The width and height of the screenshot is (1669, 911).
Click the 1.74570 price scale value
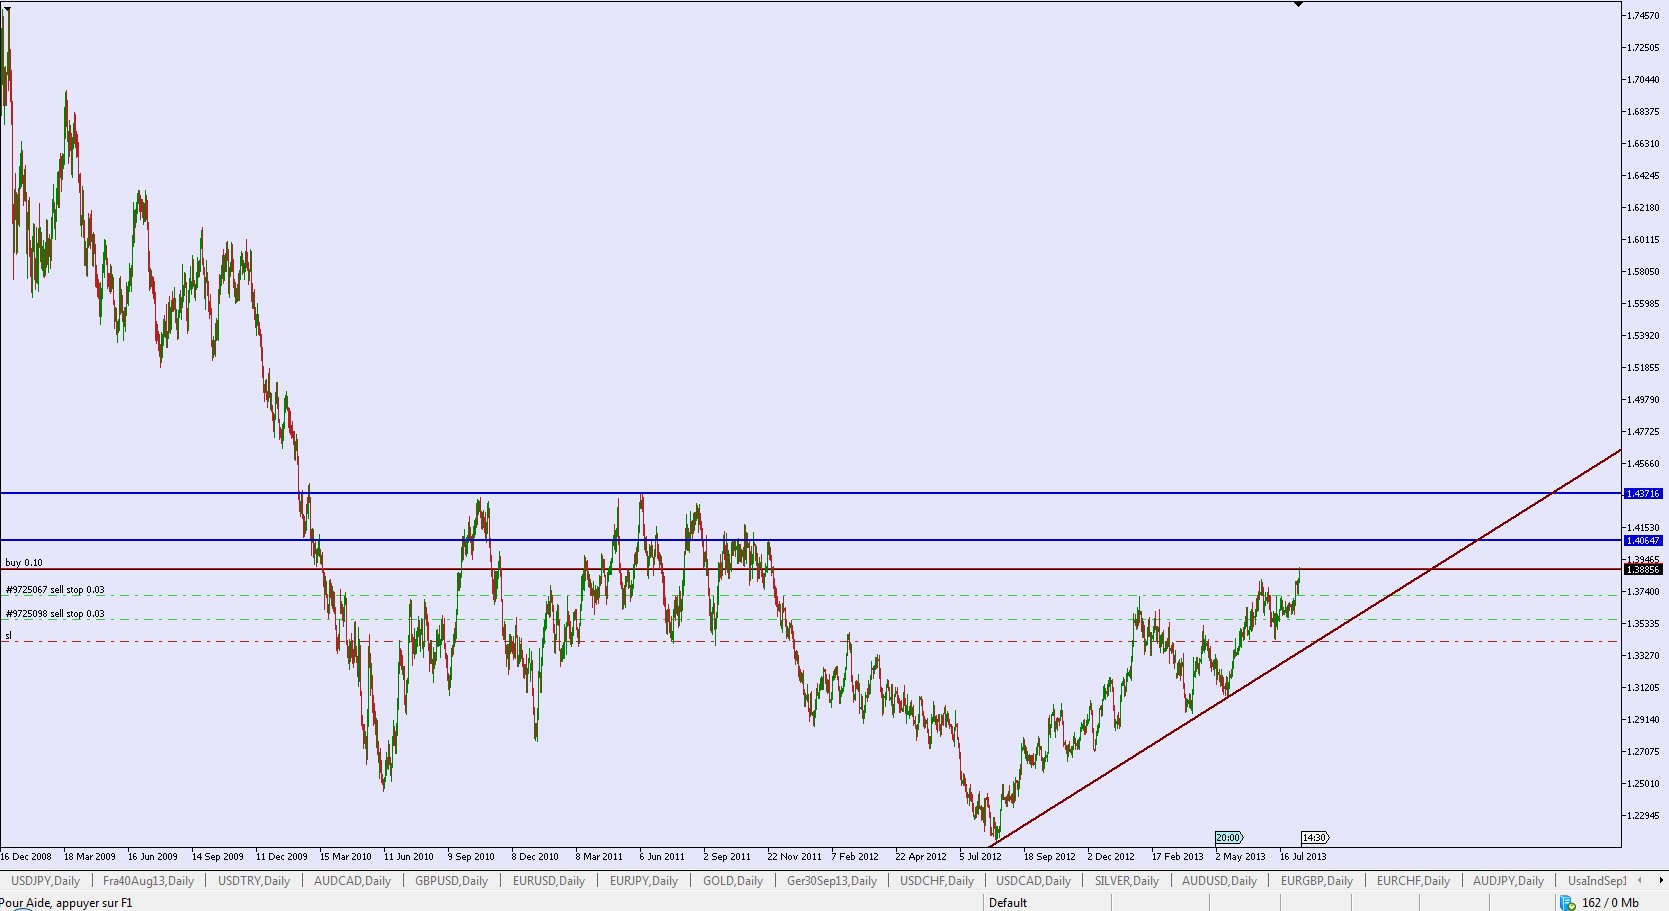pyautogui.click(x=1643, y=16)
